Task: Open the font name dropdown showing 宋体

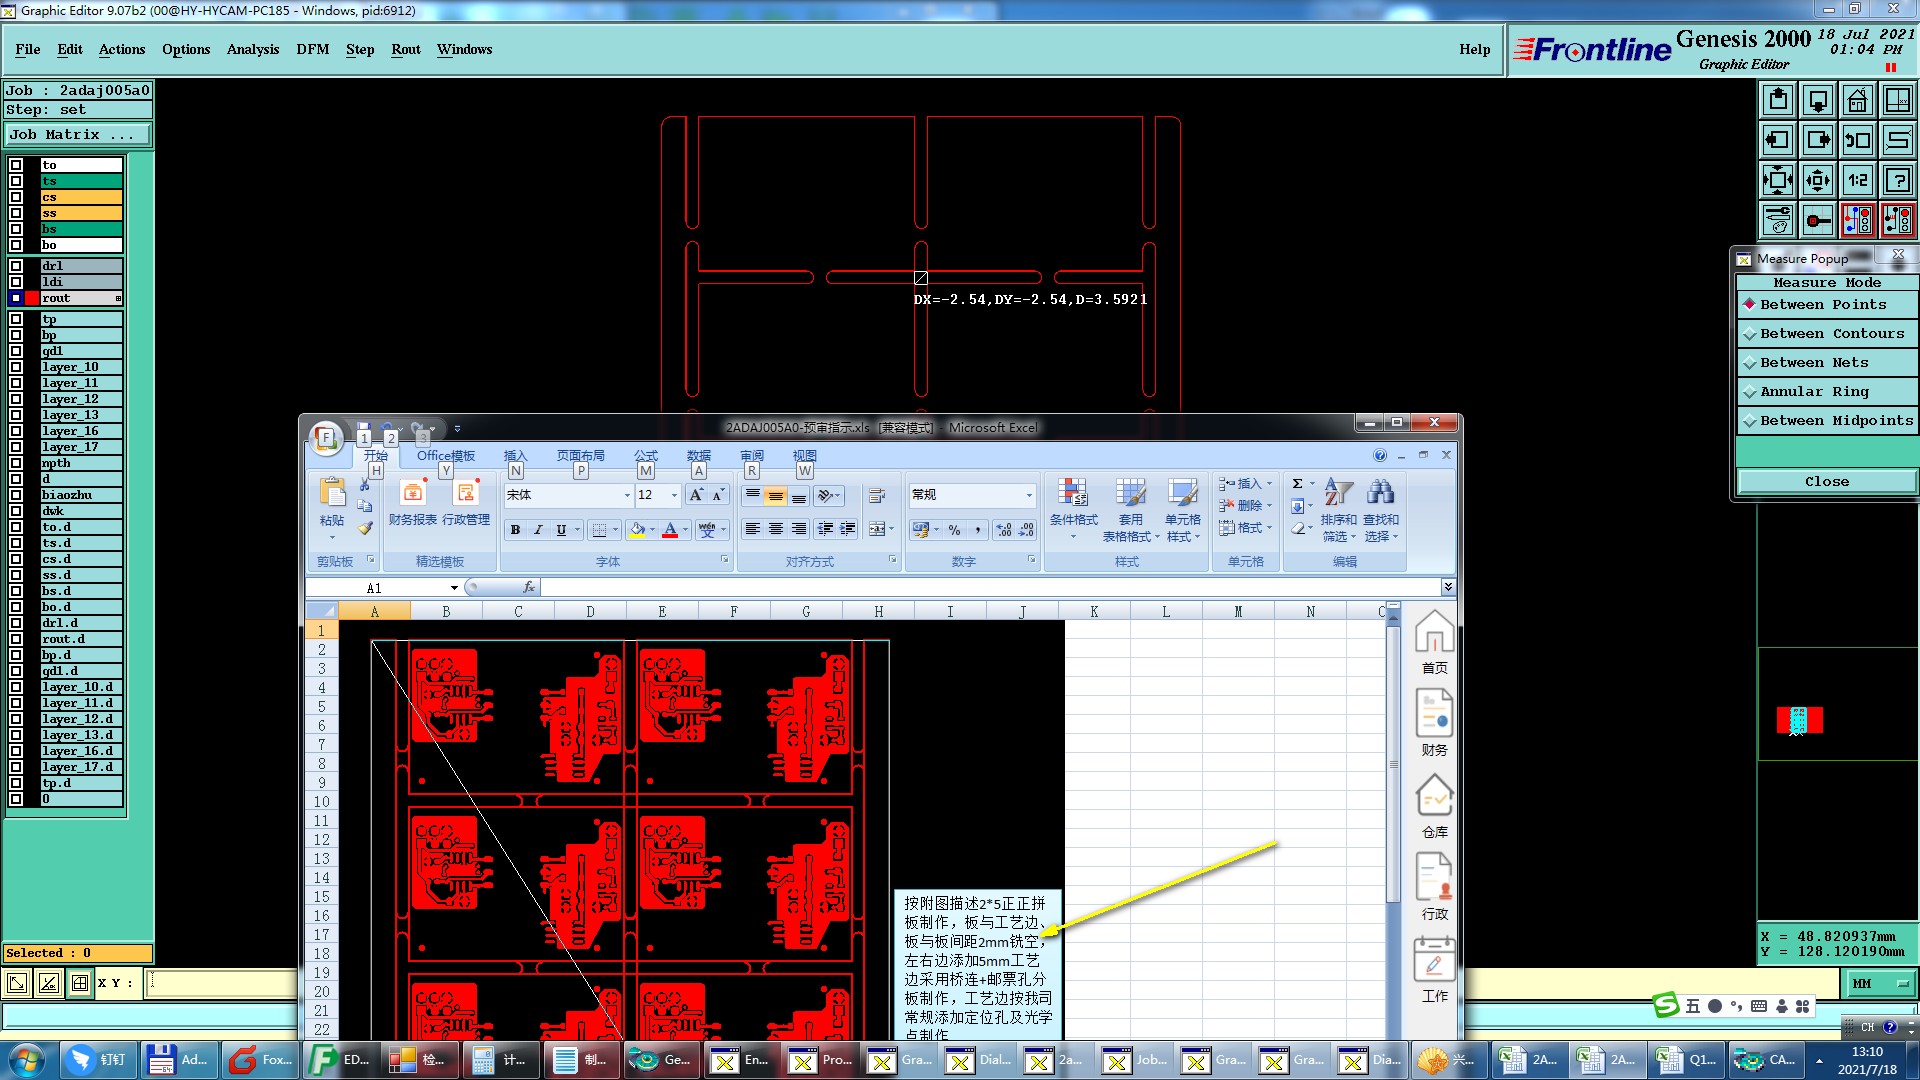Action: pyautogui.click(x=627, y=495)
